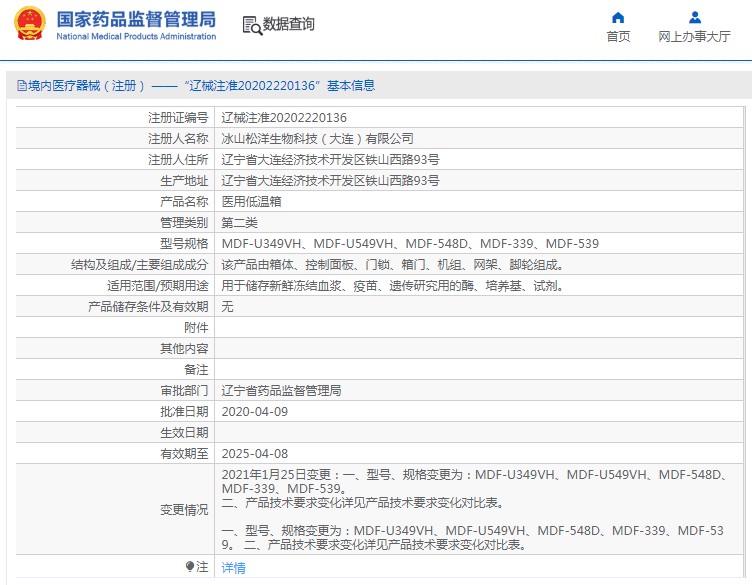
Task: Click 型号规格 model list value
Action: pyautogui.click(x=410, y=244)
